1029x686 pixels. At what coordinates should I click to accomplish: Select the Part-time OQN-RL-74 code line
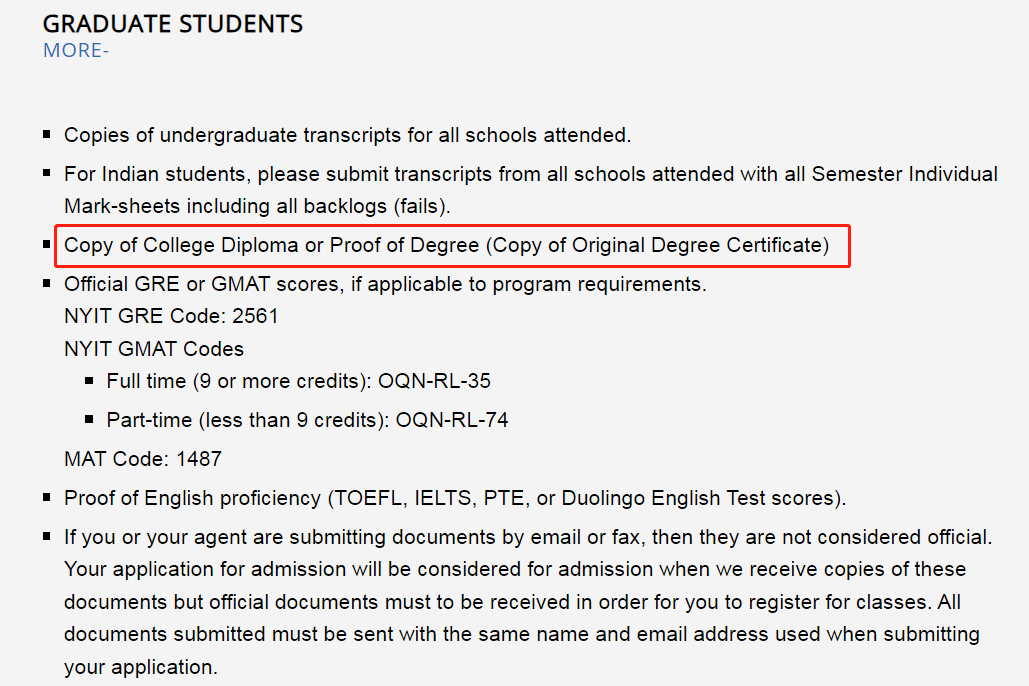(307, 420)
